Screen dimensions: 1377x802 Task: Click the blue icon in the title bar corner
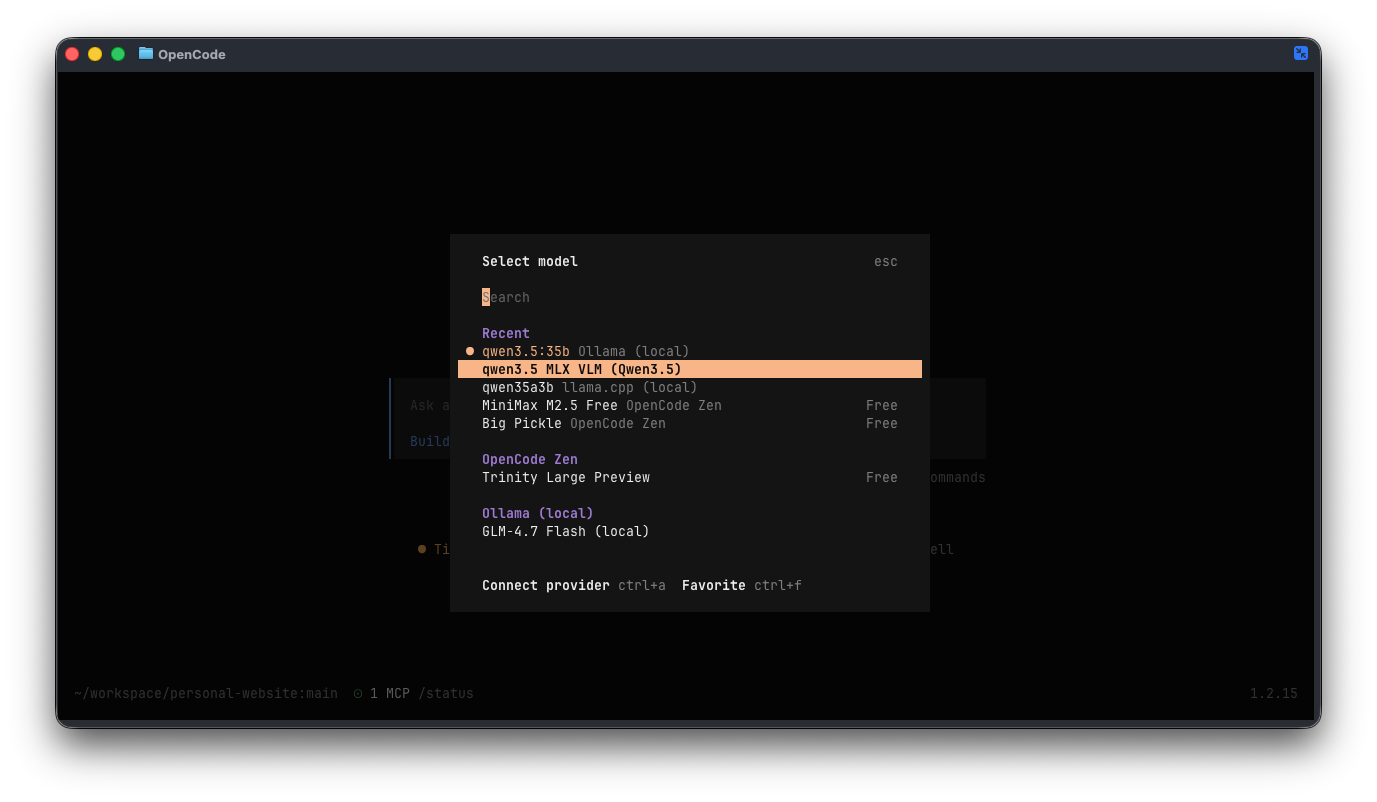tap(1300, 54)
